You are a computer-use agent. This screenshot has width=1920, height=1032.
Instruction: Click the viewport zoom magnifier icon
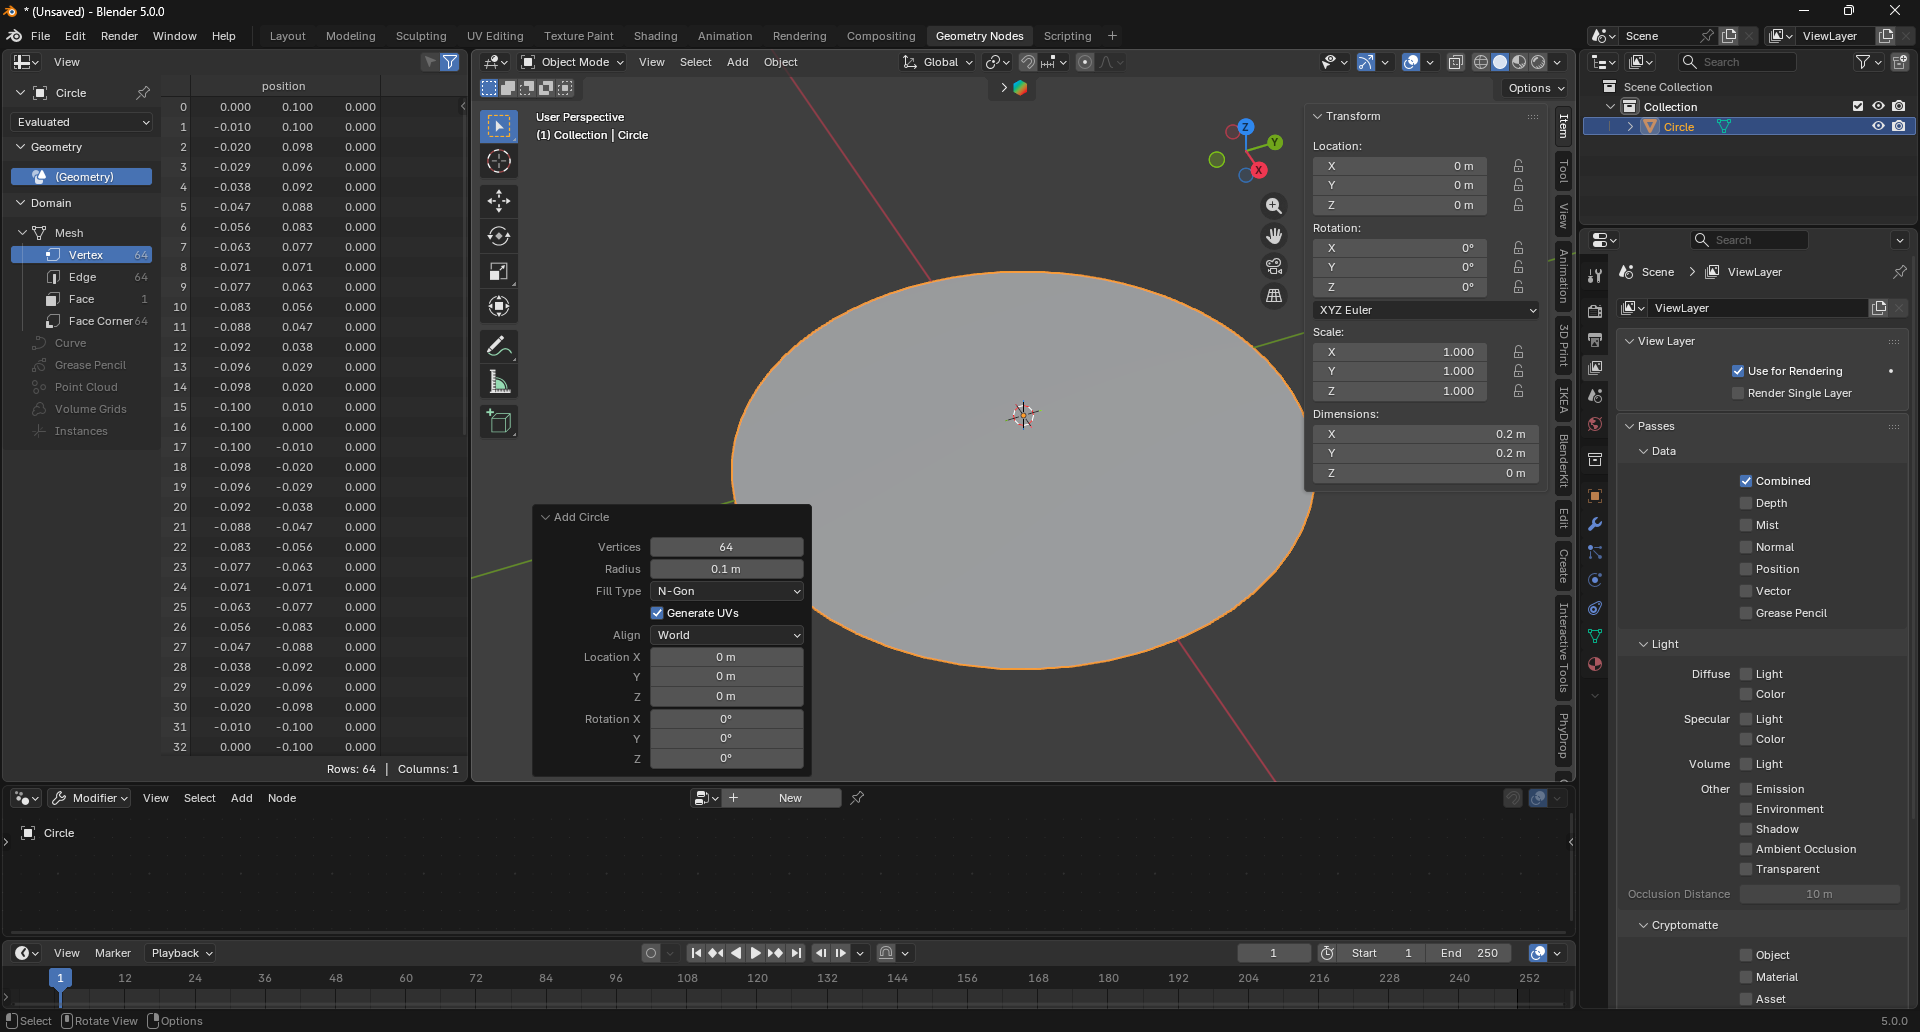coord(1274,206)
